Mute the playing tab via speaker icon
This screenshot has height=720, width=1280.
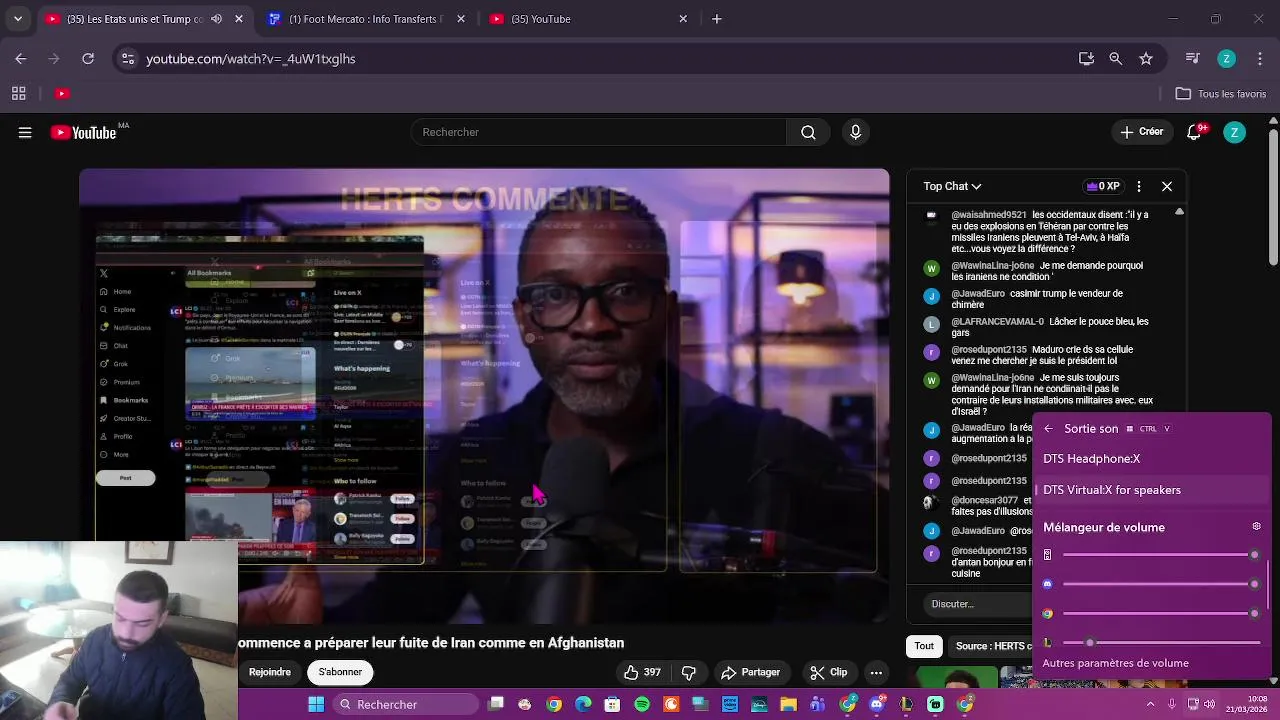(216, 19)
